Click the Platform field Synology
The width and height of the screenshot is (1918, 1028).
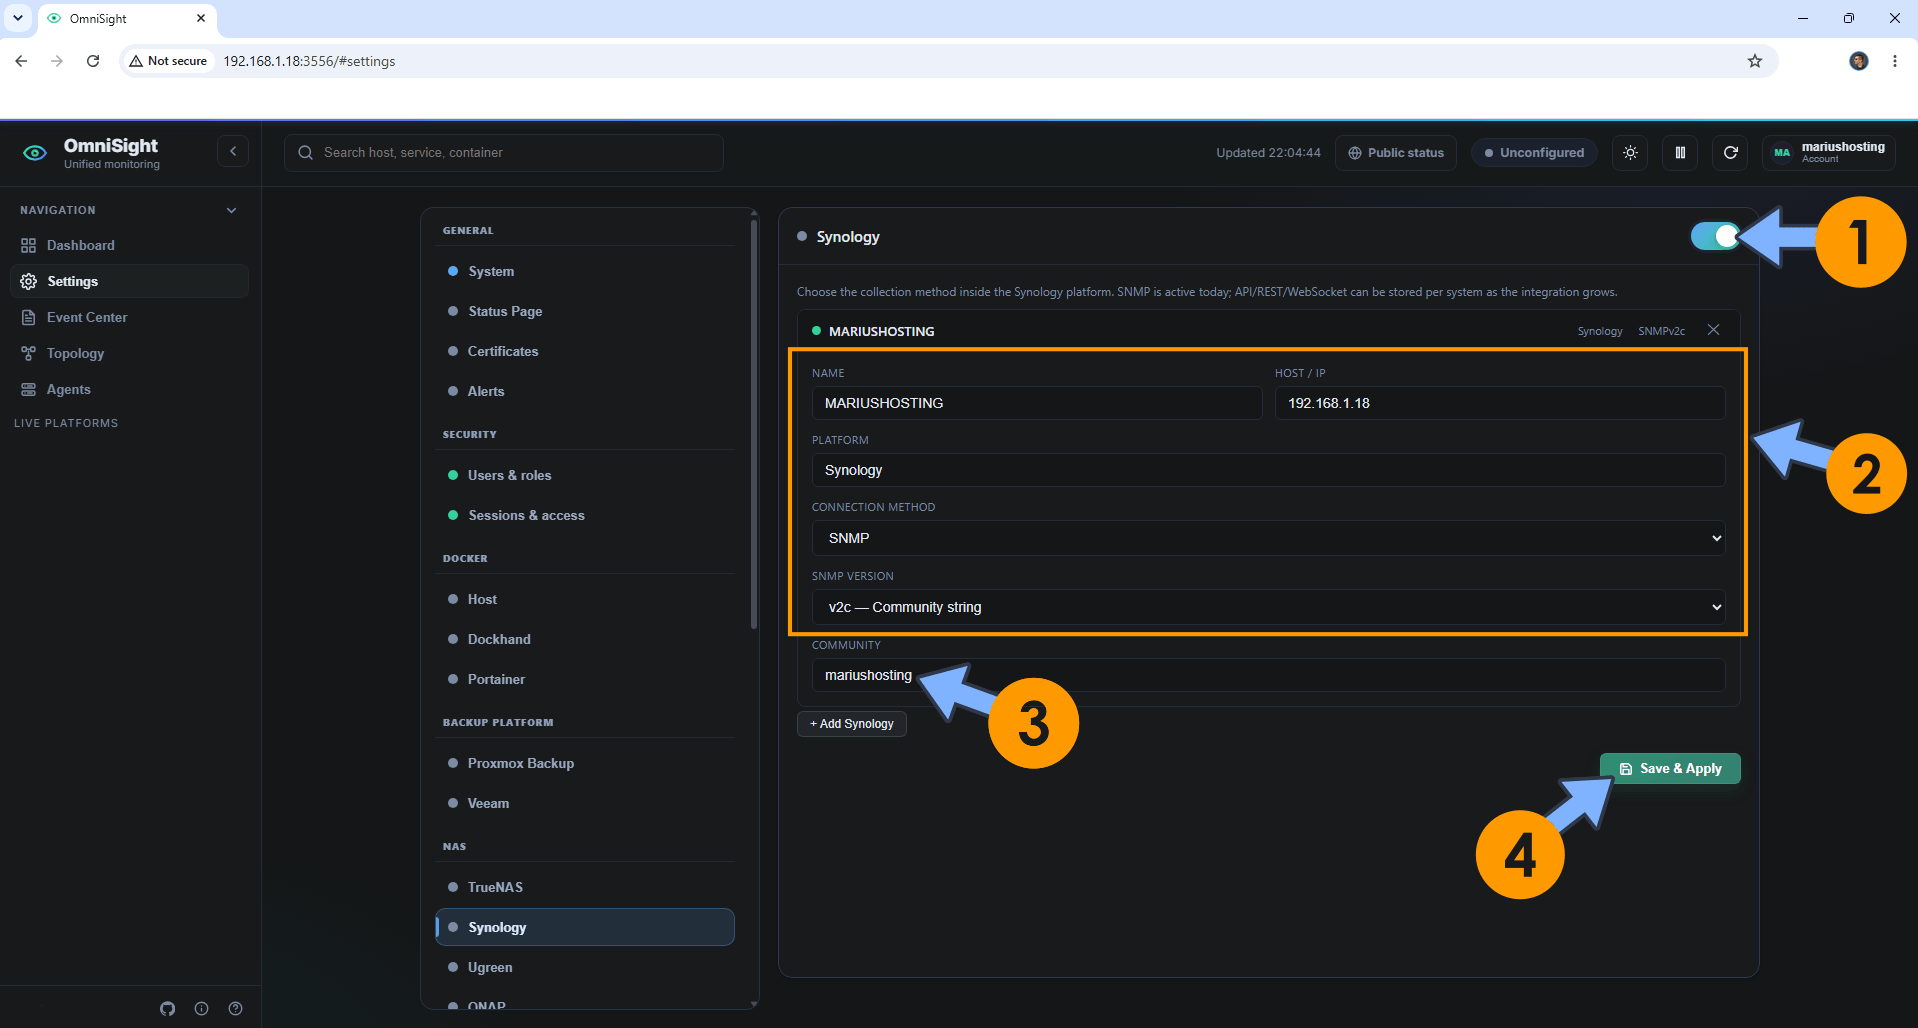click(1268, 470)
